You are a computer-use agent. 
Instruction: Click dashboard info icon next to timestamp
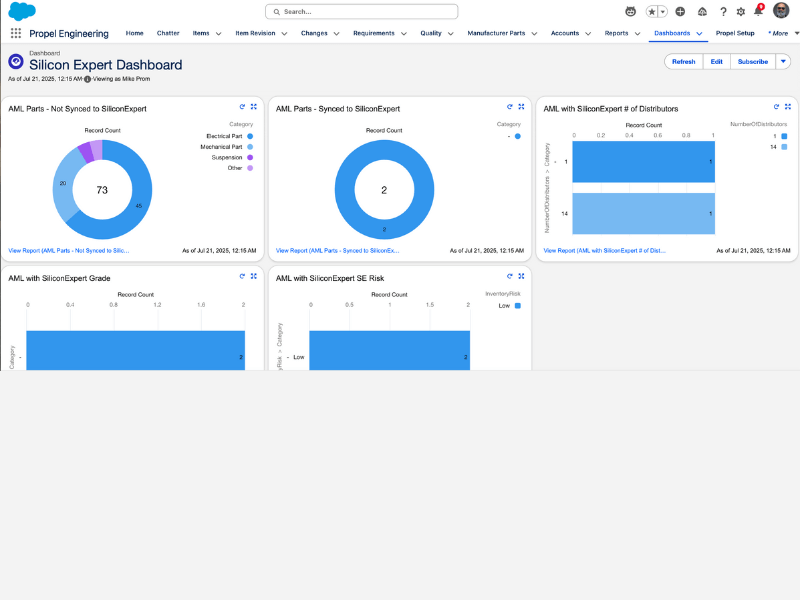click(87, 79)
